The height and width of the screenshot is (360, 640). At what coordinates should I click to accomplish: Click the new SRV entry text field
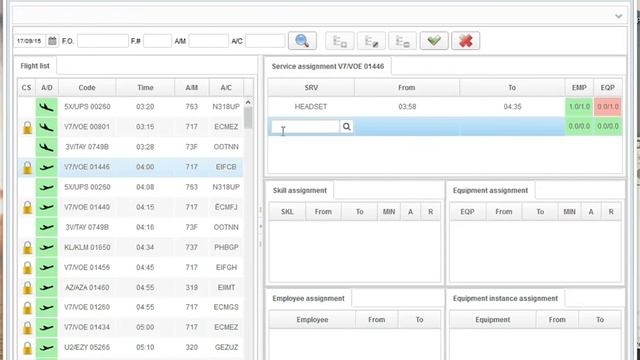[305, 127]
